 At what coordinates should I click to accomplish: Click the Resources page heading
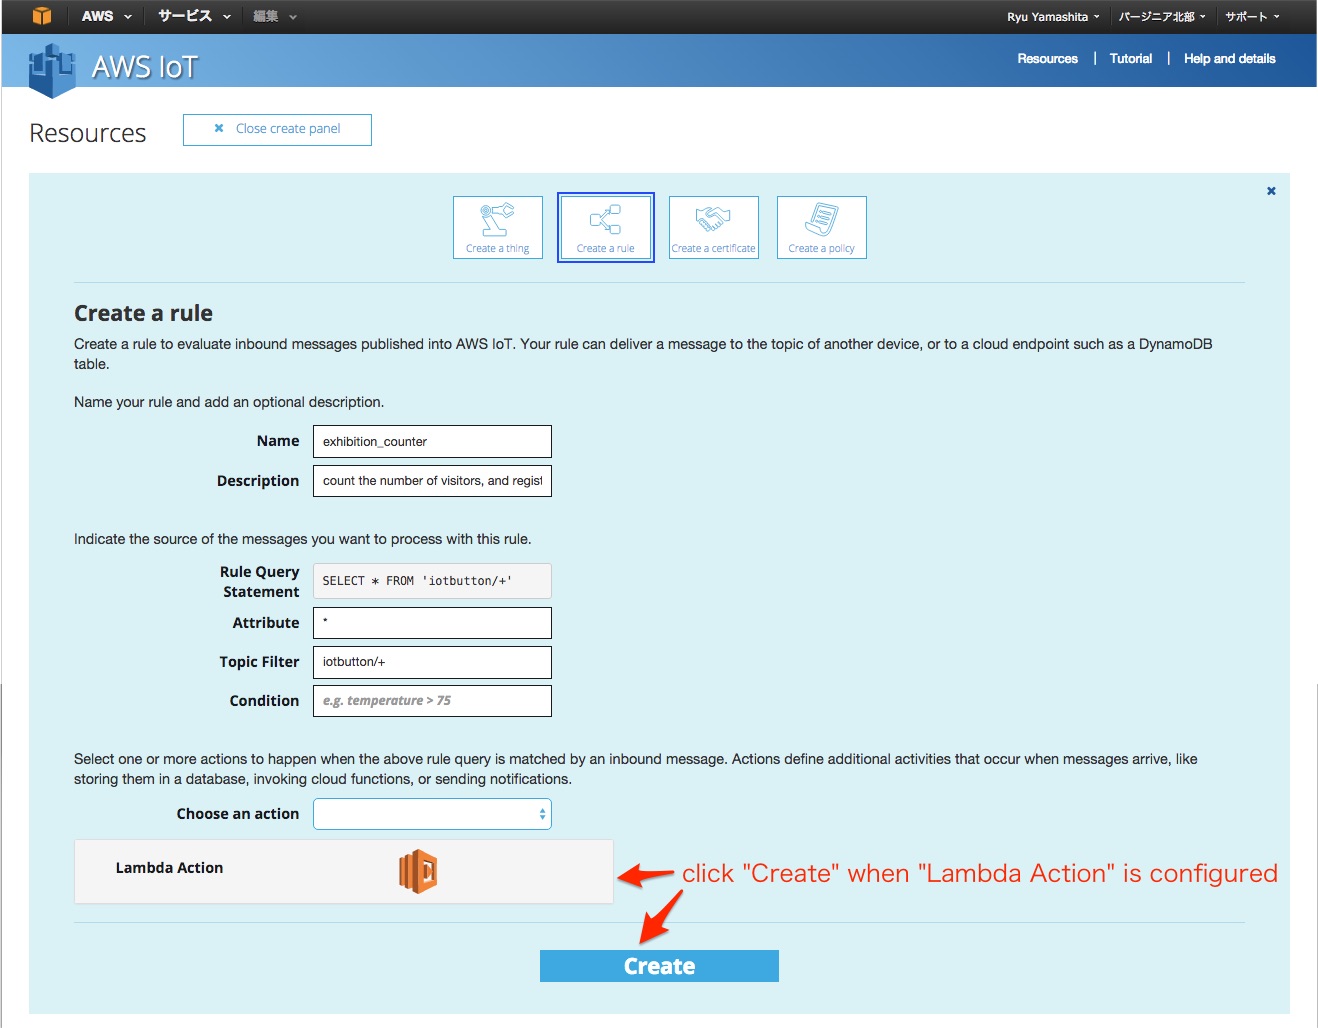point(88,133)
